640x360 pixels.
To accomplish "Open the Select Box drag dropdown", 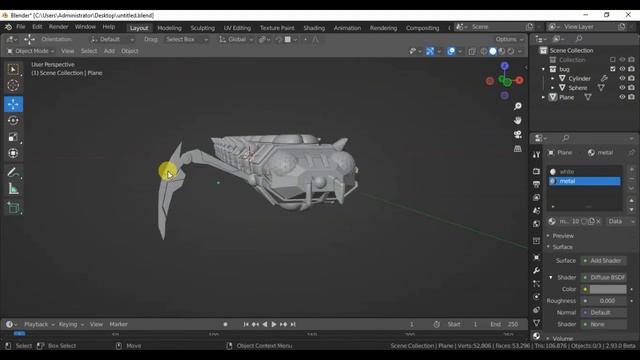I will (x=187, y=40).
